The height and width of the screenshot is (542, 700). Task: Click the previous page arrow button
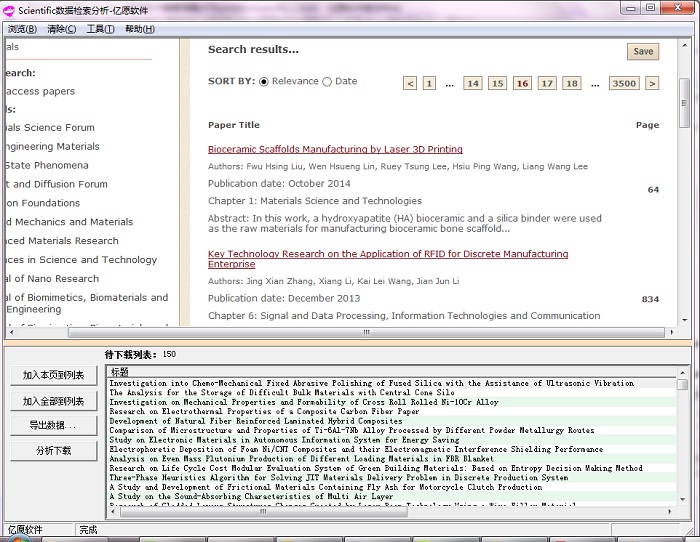(410, 83)
